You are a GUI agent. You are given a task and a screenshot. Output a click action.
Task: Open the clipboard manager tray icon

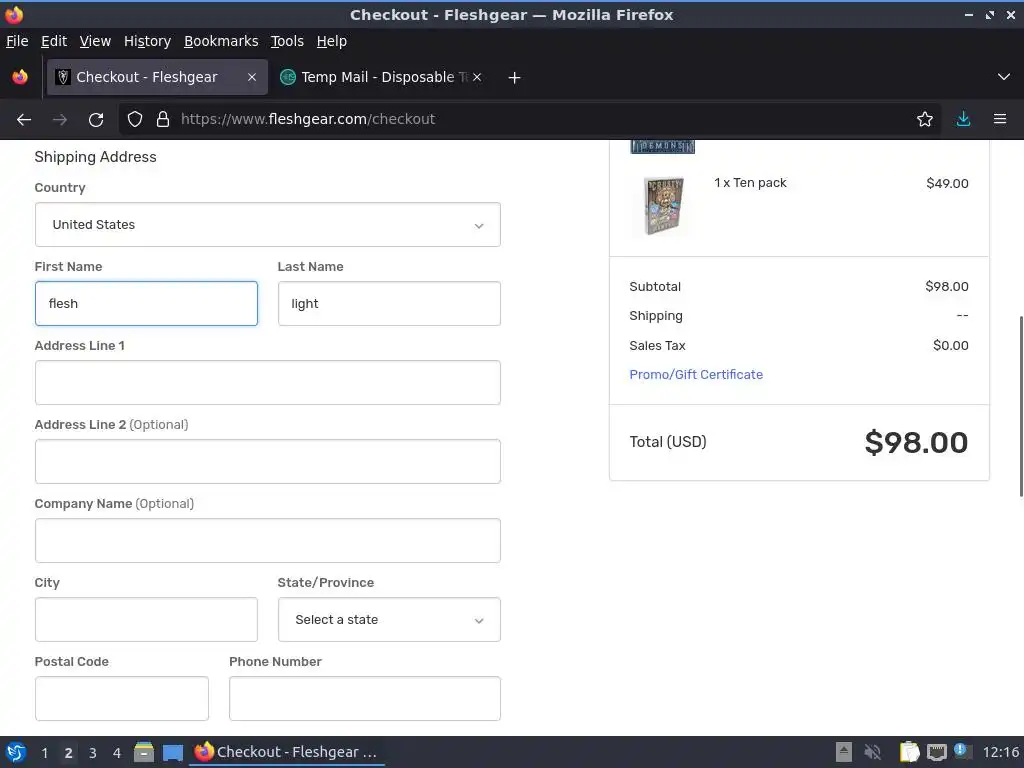point(909,752)
